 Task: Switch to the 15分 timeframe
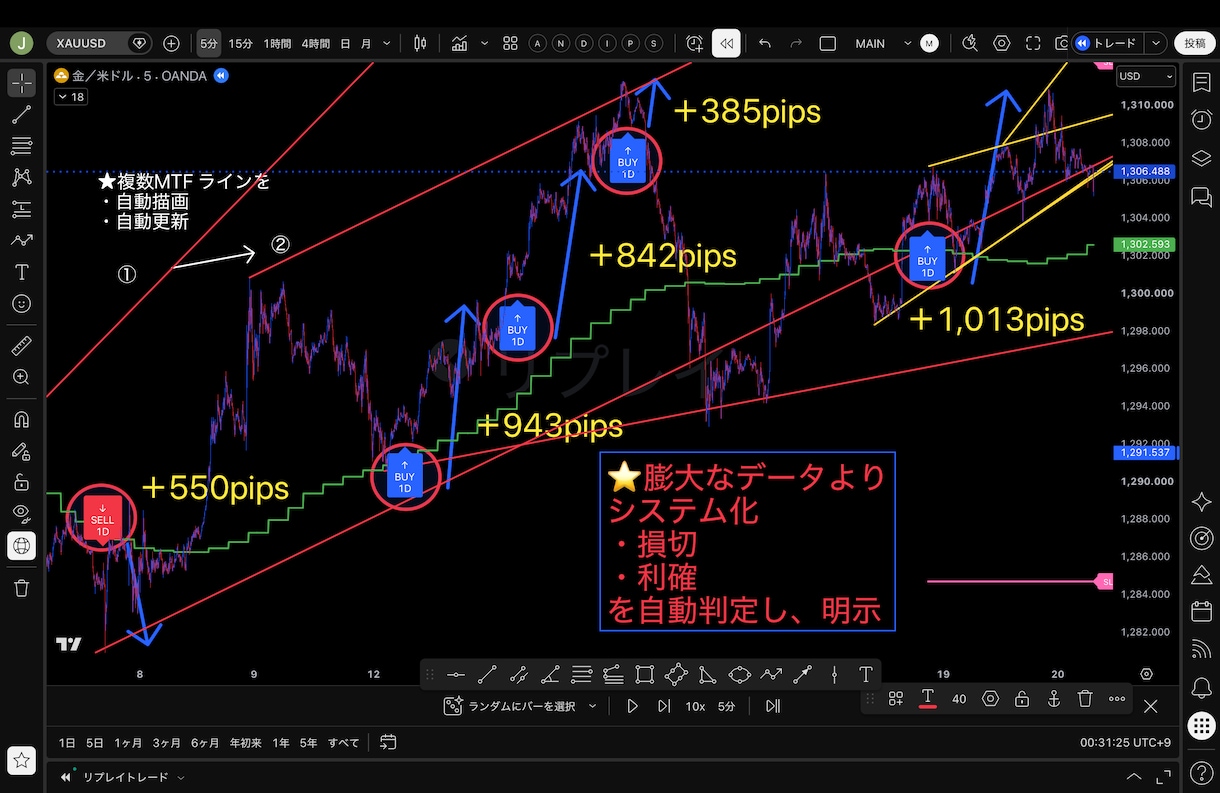(x=240, y=43)
